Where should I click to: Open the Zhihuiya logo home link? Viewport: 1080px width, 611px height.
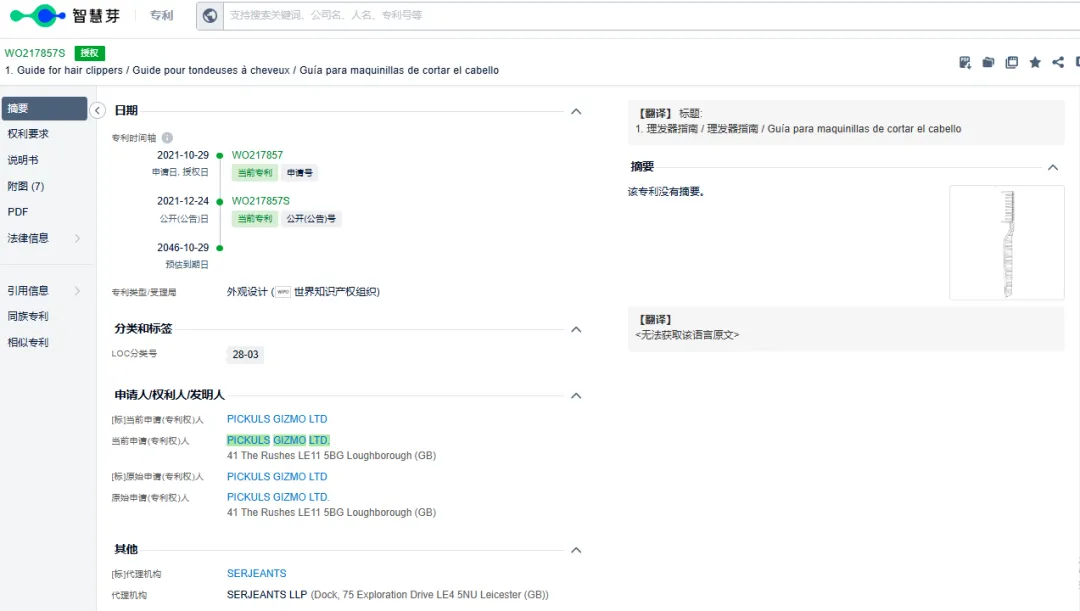[65, 15]
